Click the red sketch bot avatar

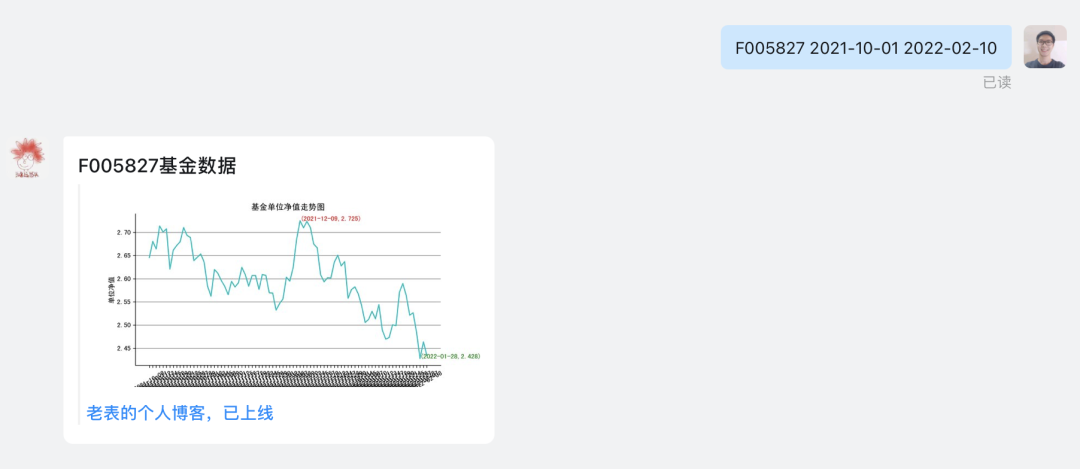(x=28, y=158)
